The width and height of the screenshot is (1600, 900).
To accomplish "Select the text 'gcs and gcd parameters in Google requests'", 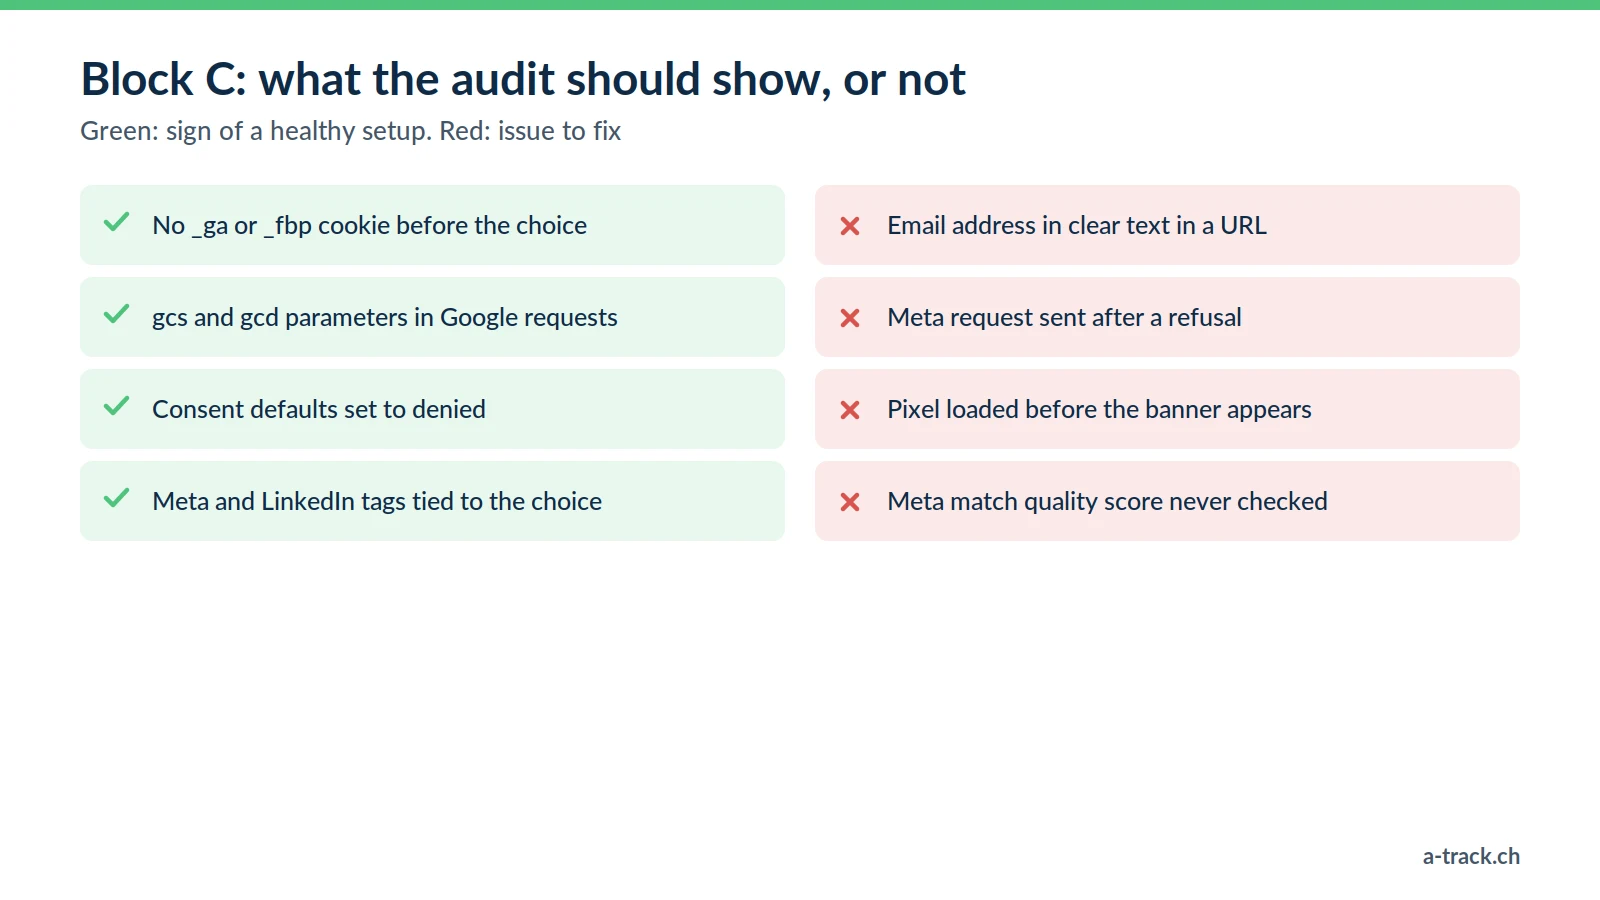I will tap(385, 318).
